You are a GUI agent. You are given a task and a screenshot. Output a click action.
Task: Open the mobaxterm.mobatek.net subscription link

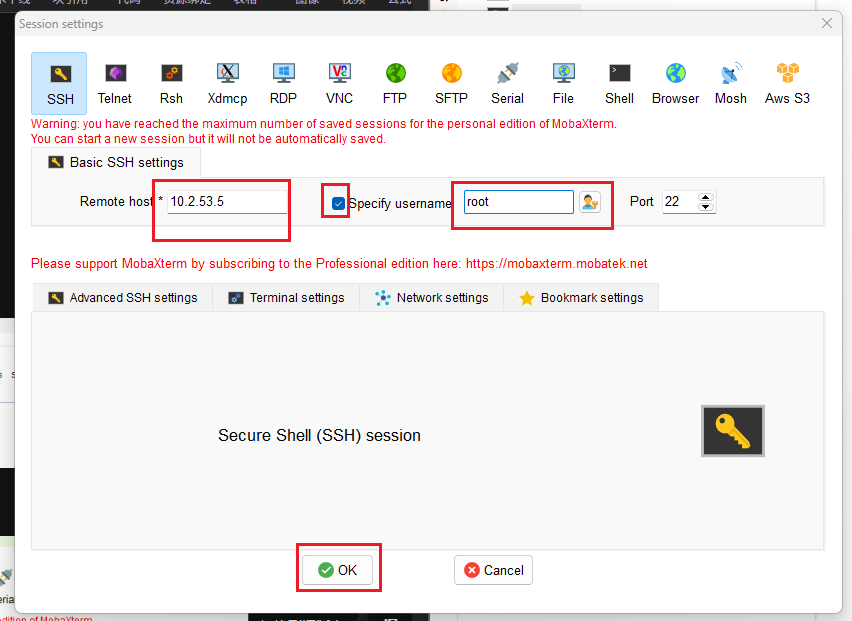(x=556, y=264)
